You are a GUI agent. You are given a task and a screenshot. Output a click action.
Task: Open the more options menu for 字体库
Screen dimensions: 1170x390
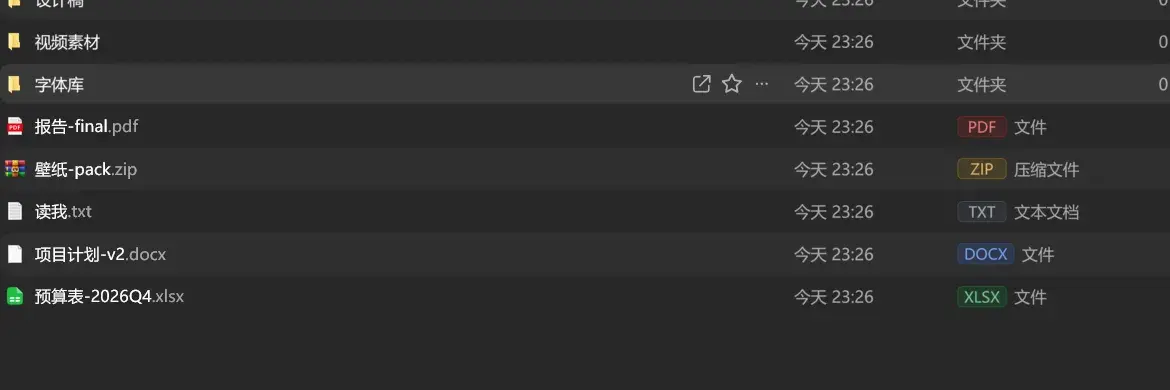(x=762, y=84)
